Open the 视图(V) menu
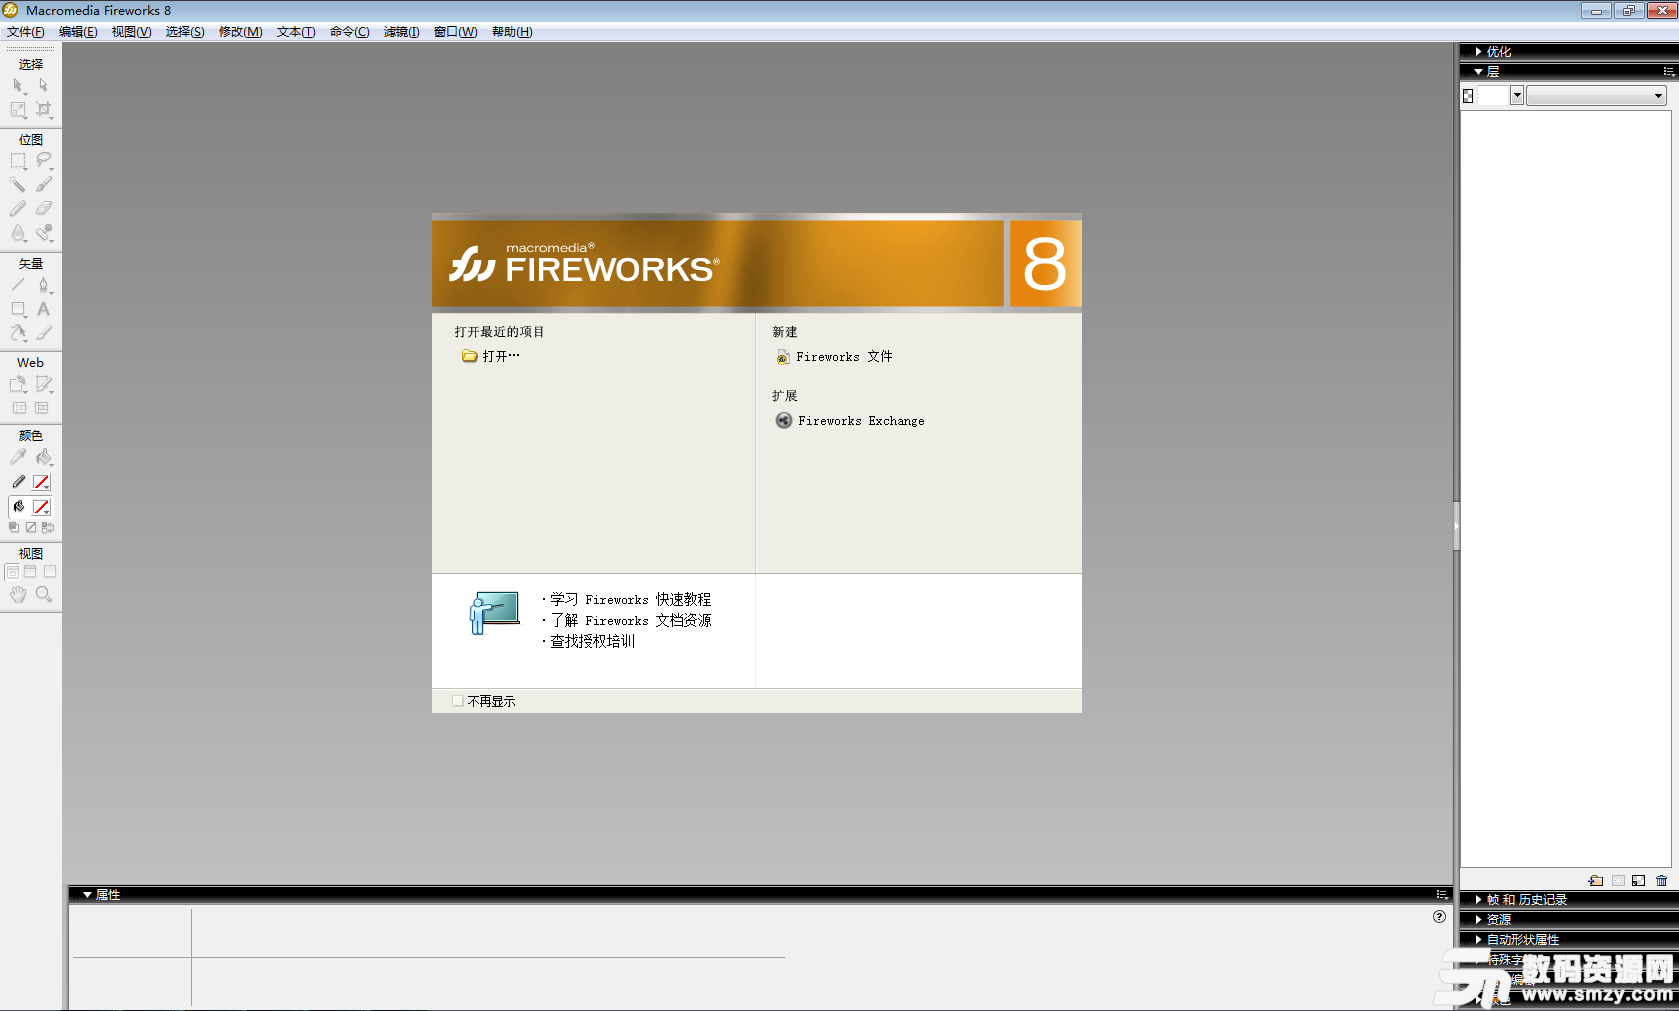The height and width of the screenshot is (1011, 1679). click(131, 32)
